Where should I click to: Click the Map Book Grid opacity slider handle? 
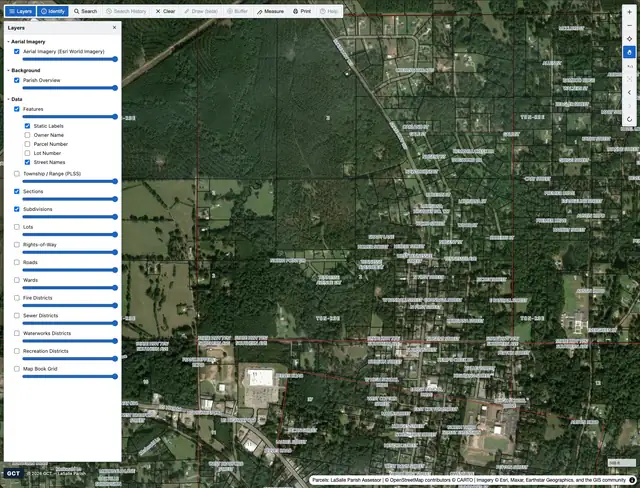pyautogui.click(x=115, y=376)
